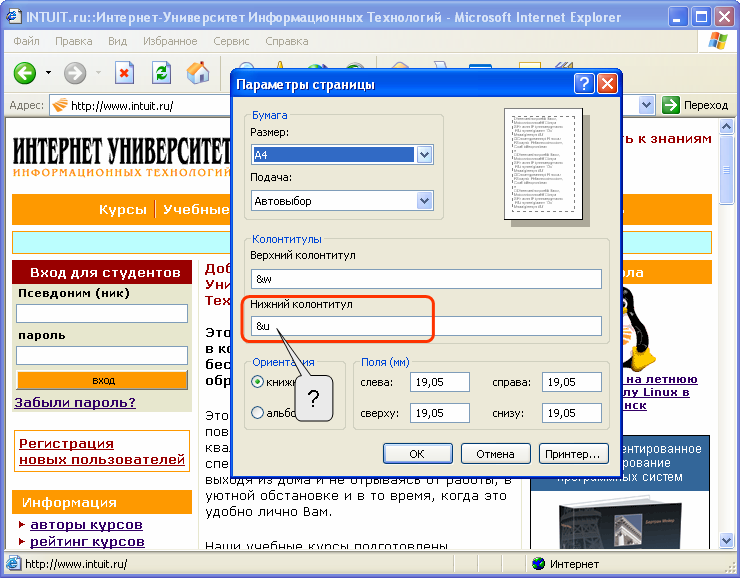Viewport: 740px width, 578px height.
Task: Click the Отмена button
Action: point(496,454)
